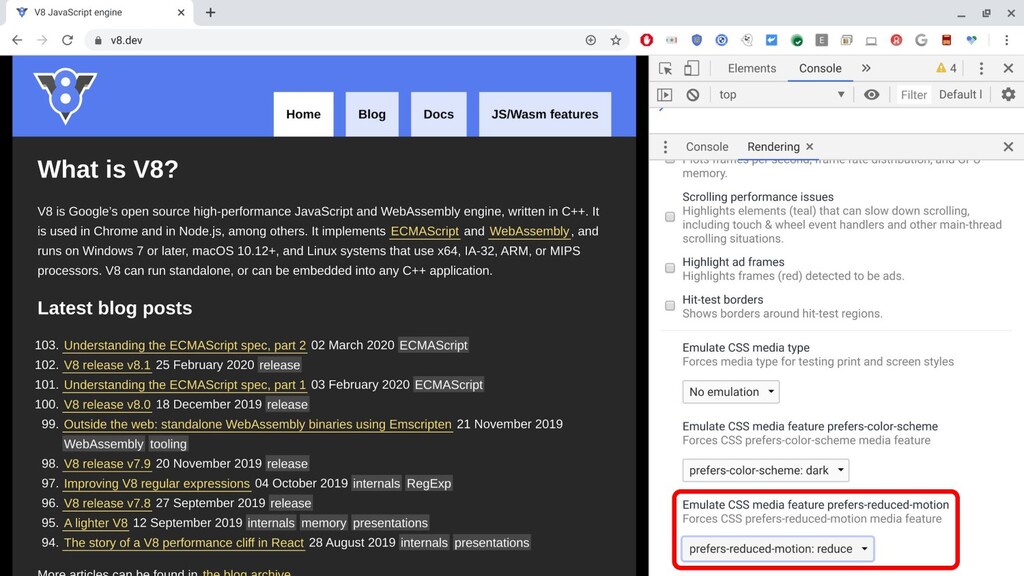This screenshot has width=1024, height=576.
Task: Open the prefers-reduced-motion: reduce dropdown
Action: 777,549
